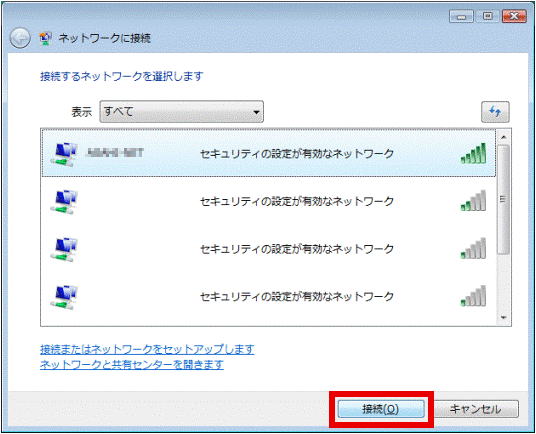Open ネットワークと共有センターを開きます link

(132, 364)
